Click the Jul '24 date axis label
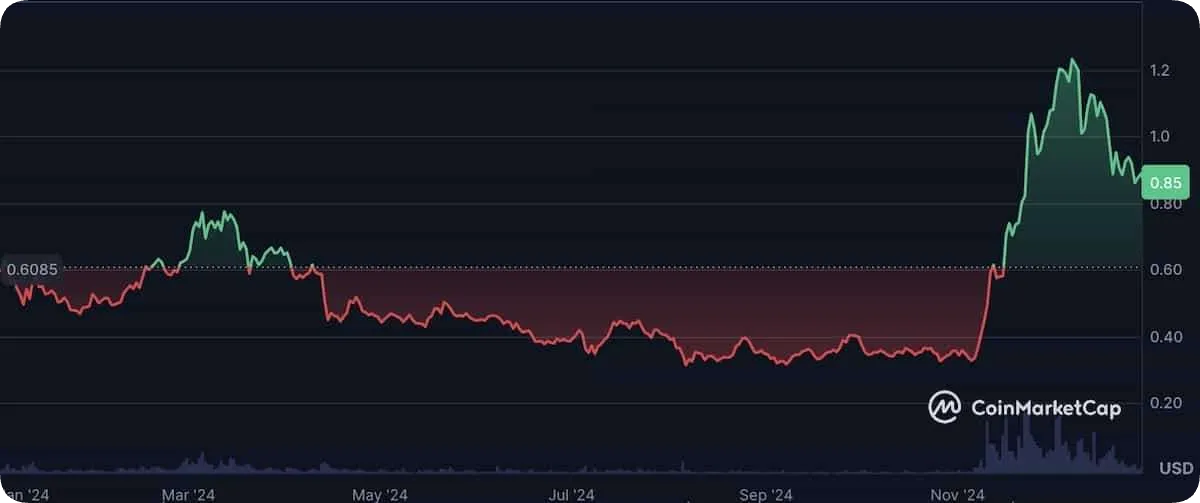Image resolution: width=1200 pixels, height=503 pixels. pos(573,495)
